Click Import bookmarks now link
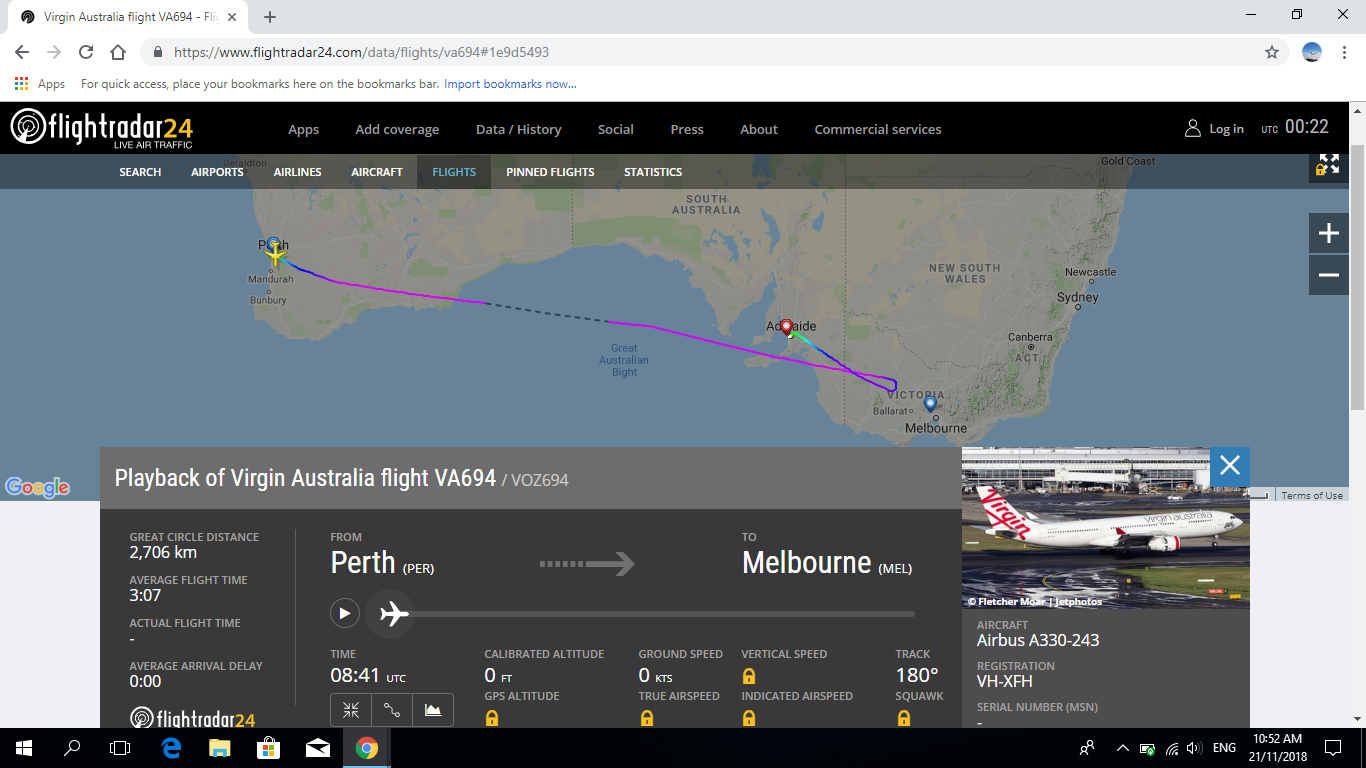 pyautogui.click(x=510, y=84)
